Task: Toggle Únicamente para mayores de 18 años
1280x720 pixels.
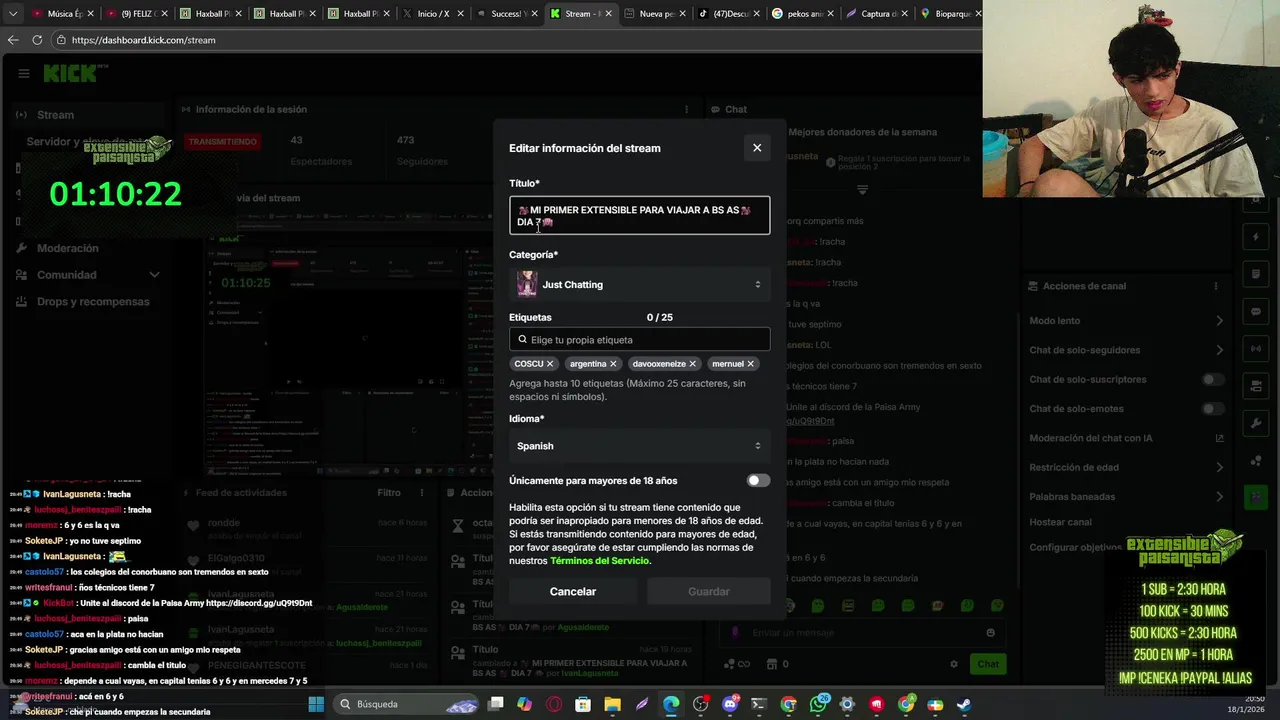Action: tap(758, 481)
